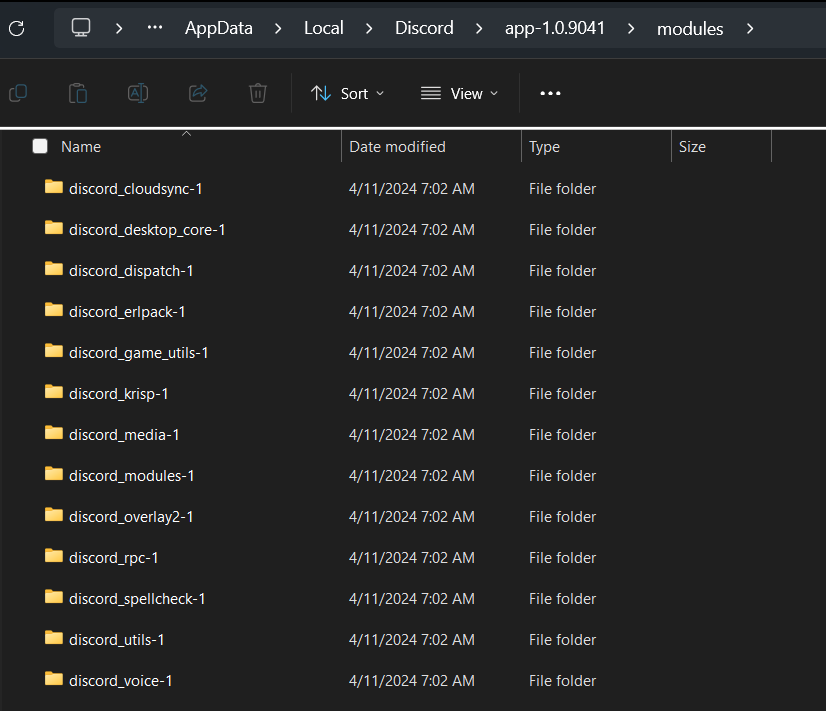Click the discord_overlay2-1 folder icon

tap(54, 516)
